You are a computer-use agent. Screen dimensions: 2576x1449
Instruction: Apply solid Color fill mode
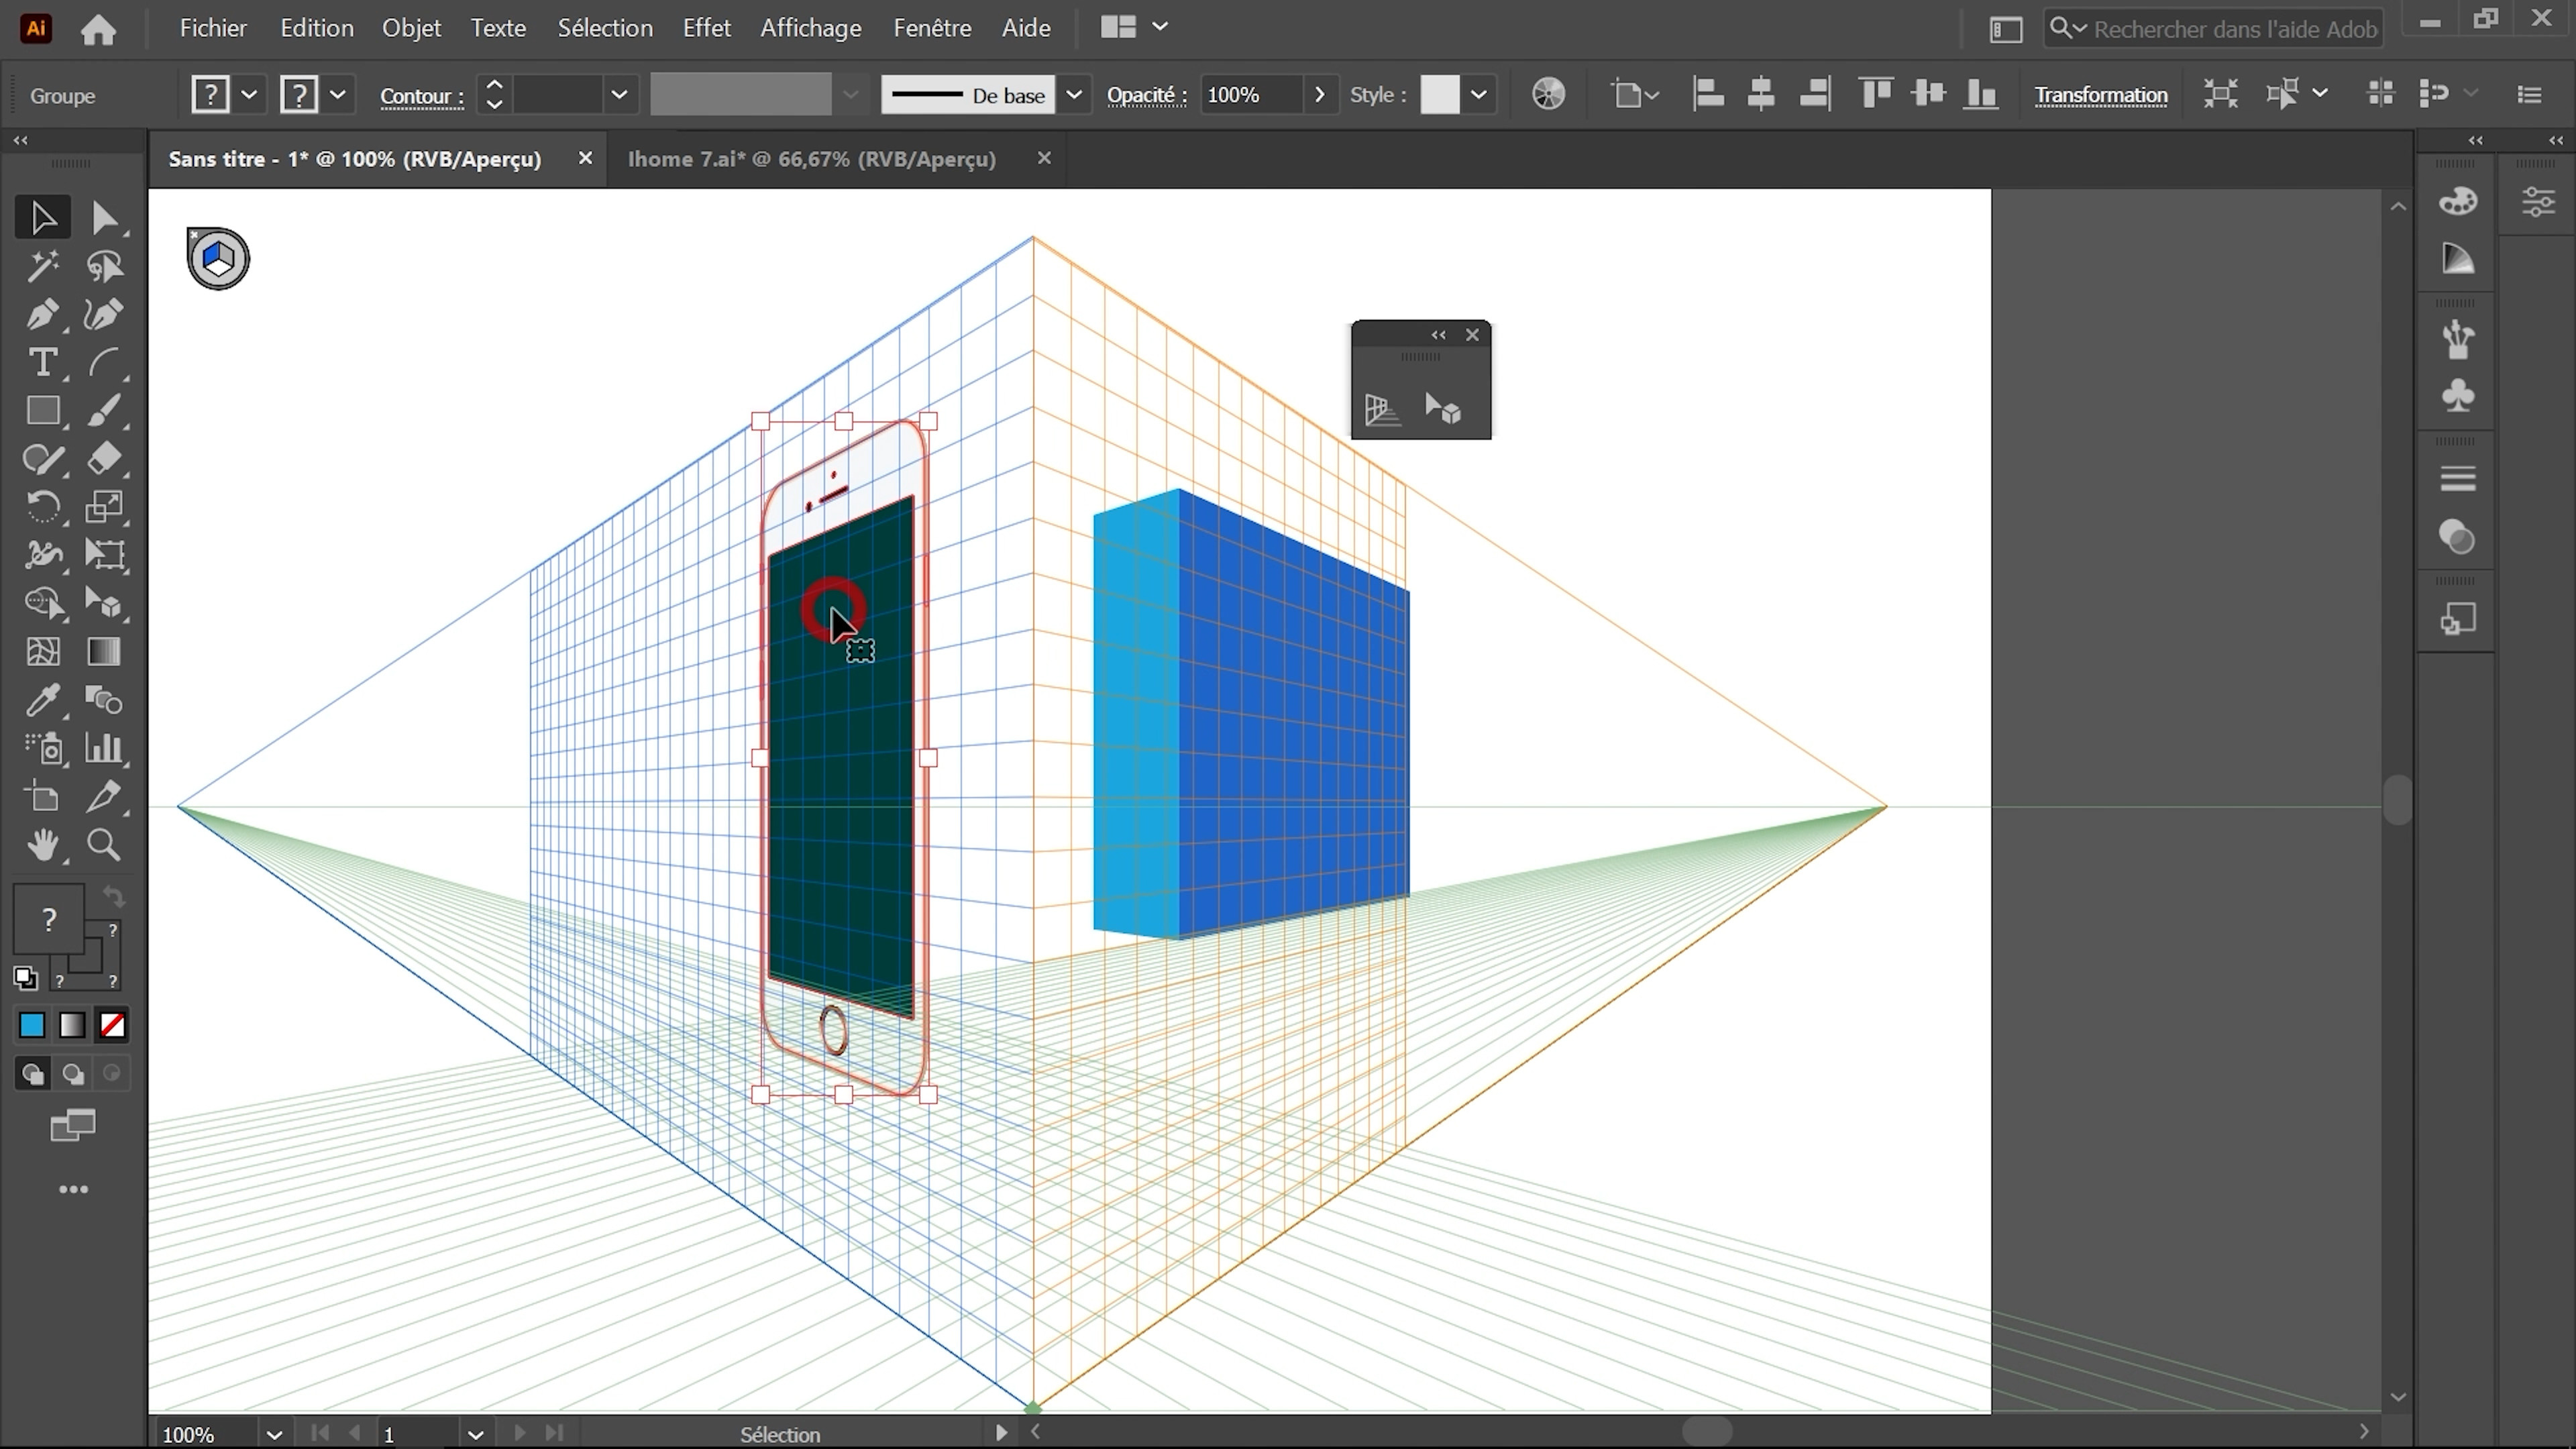point(32,1025)
